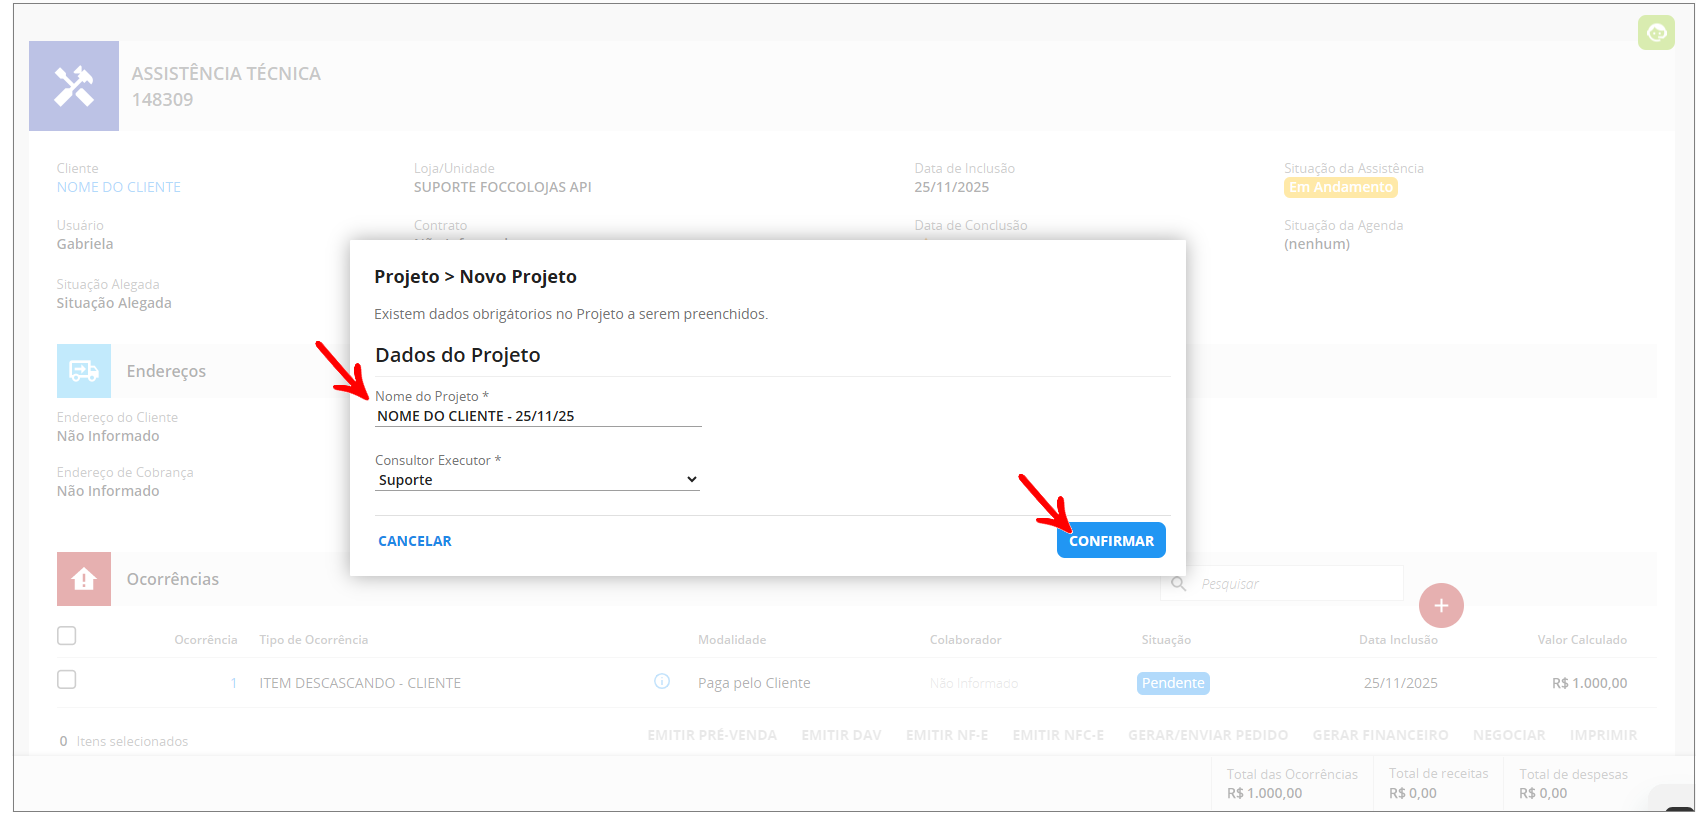The height and width of the screenshot is (830, 1705).
Task: Sort by Colaborador column header
Action: pyautogui.click(x=965, y=640)
